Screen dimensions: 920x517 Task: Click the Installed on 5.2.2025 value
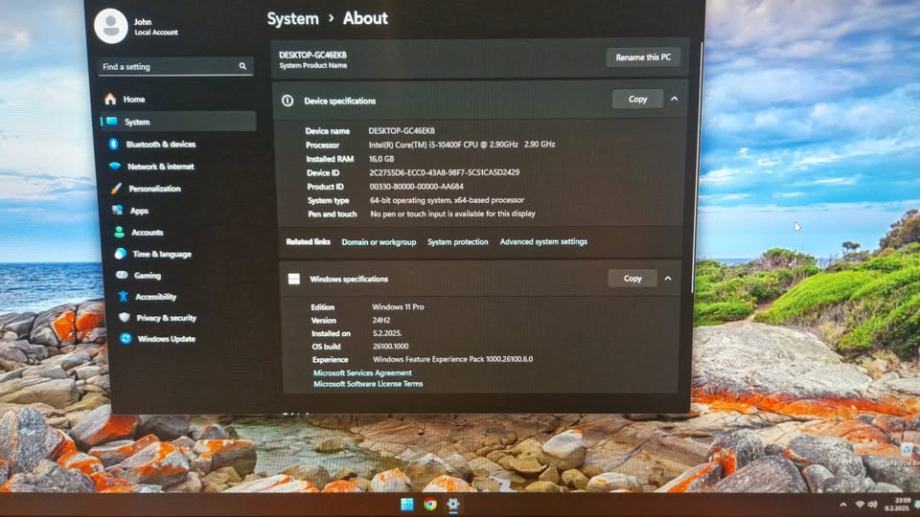tap(387, 333)
